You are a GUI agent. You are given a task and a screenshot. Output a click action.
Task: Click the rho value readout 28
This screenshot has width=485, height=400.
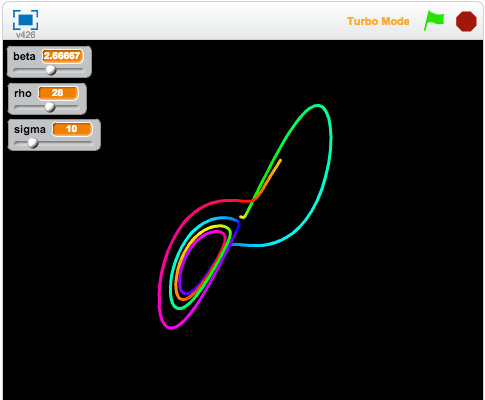coord(58,93)
